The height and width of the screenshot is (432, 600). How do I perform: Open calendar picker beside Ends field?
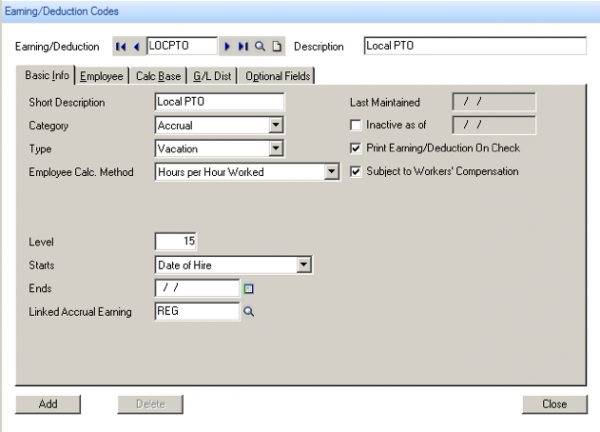tap(250, 289)
